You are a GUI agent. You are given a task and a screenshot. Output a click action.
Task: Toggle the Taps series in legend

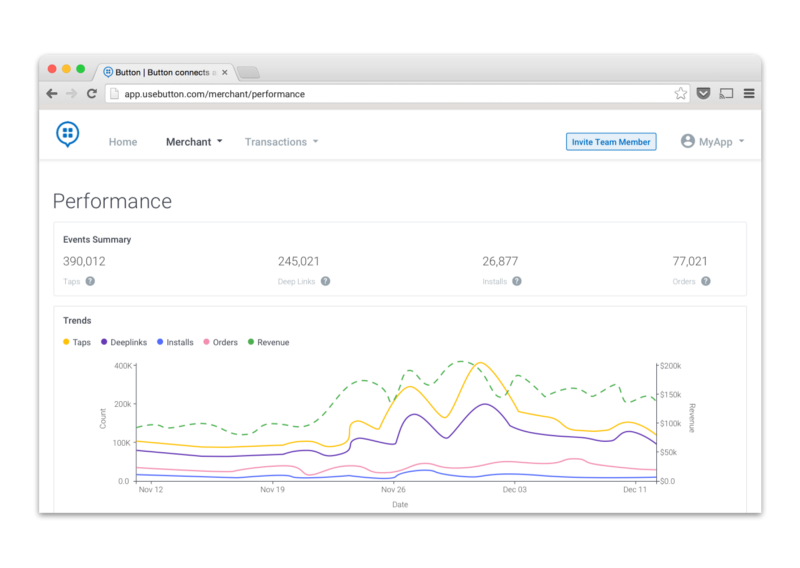(x=77, y=342)
